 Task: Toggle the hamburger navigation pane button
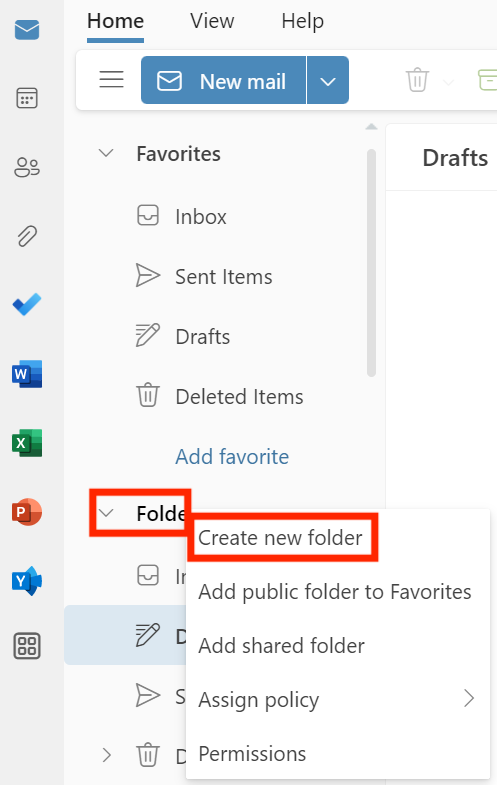(111, 80)
